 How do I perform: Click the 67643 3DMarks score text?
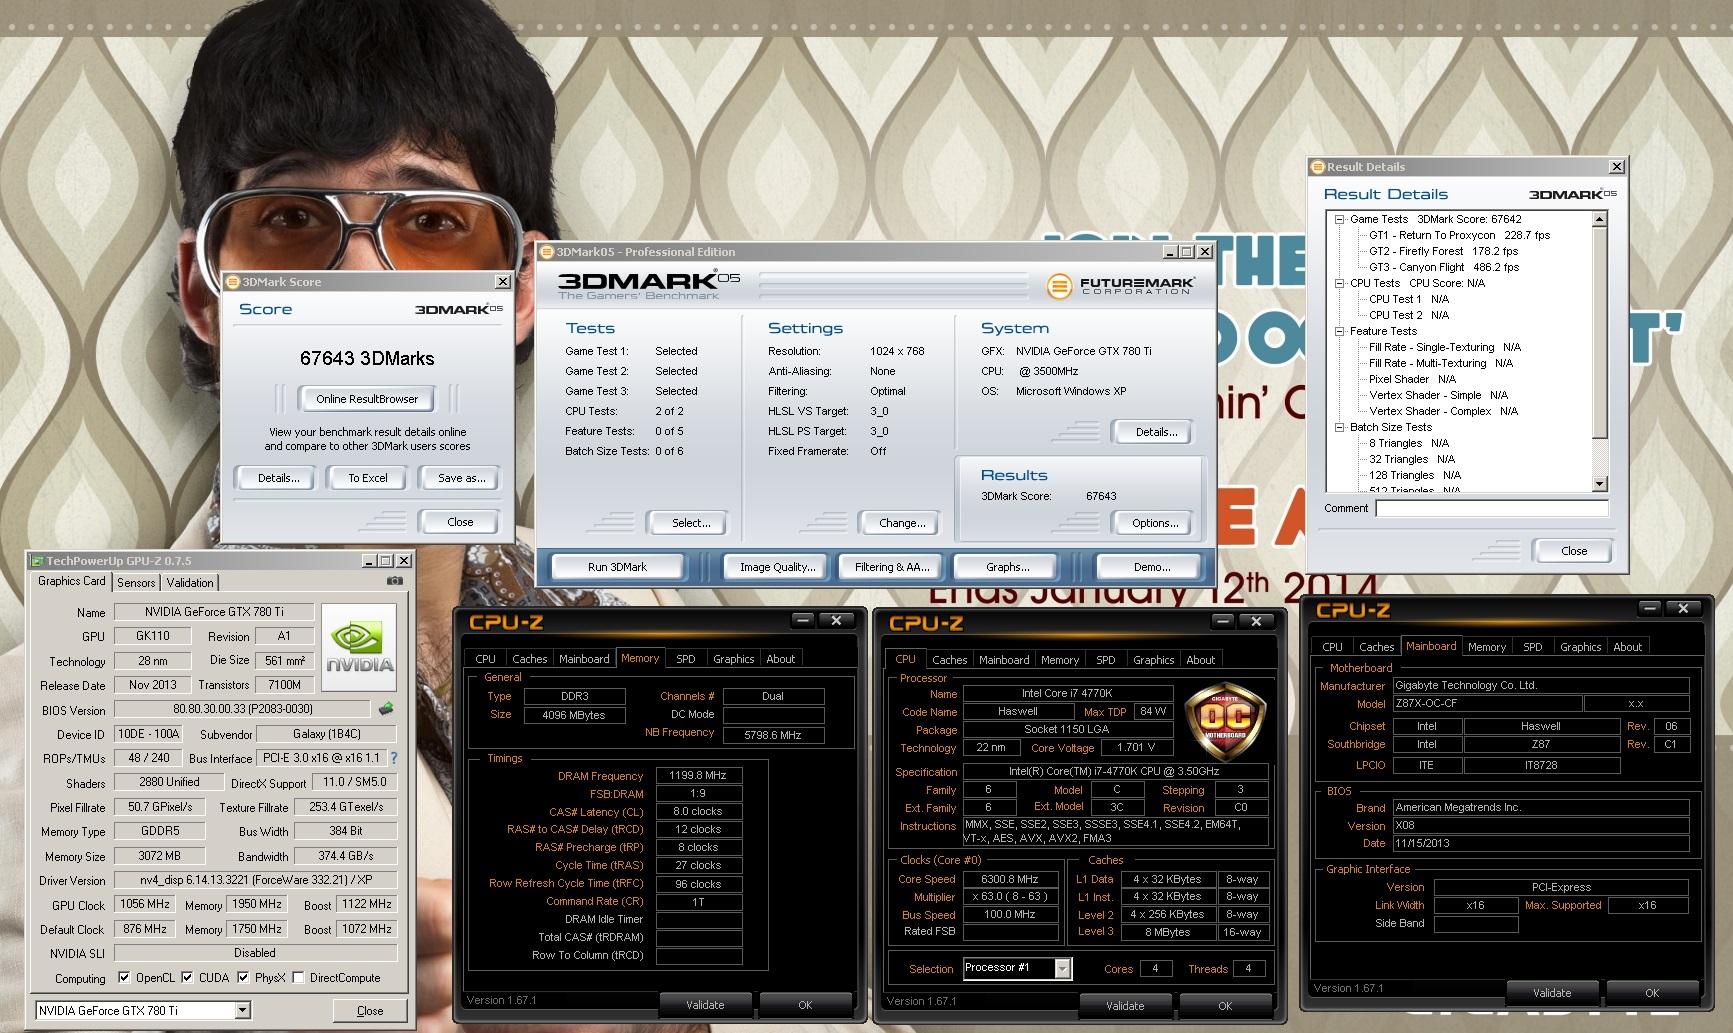pos(367,358)
